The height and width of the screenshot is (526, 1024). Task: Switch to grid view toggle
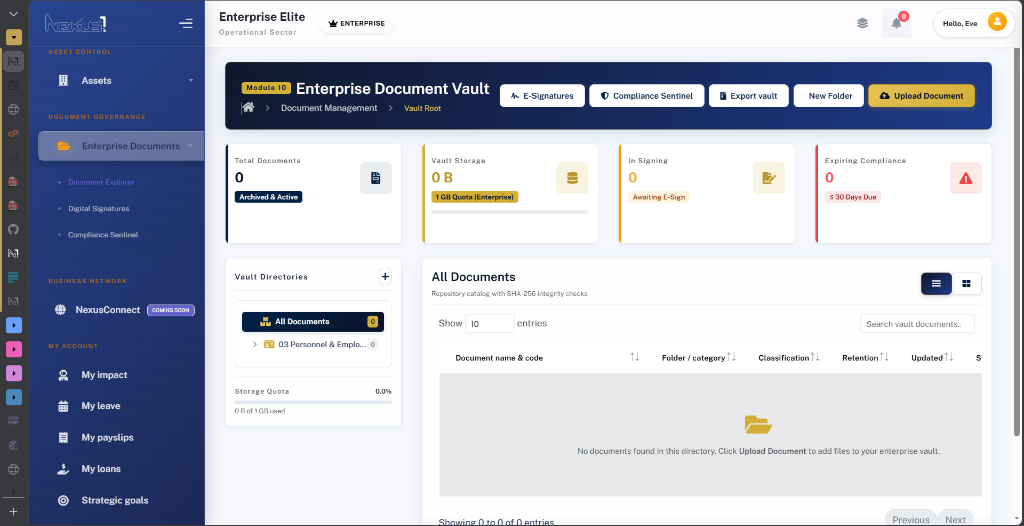click(967, 284)
